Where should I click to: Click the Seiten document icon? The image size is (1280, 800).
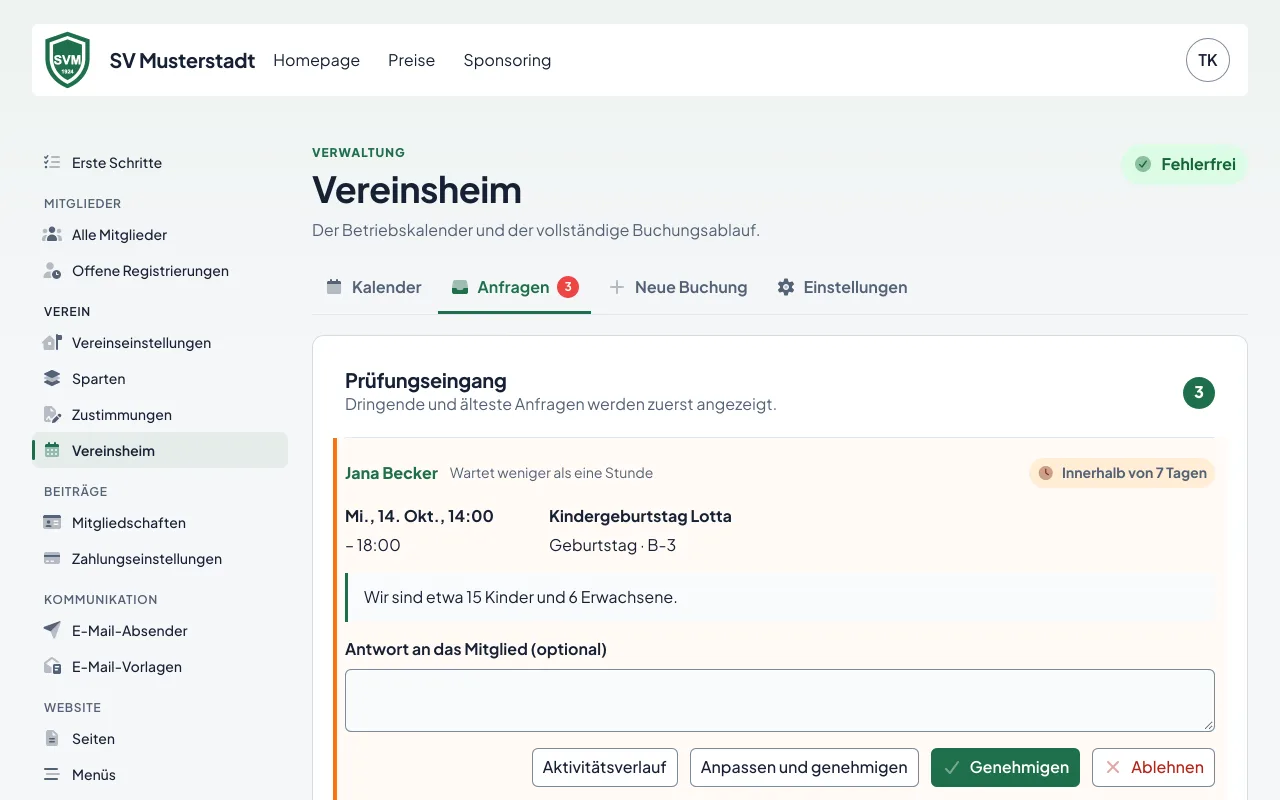52,738
